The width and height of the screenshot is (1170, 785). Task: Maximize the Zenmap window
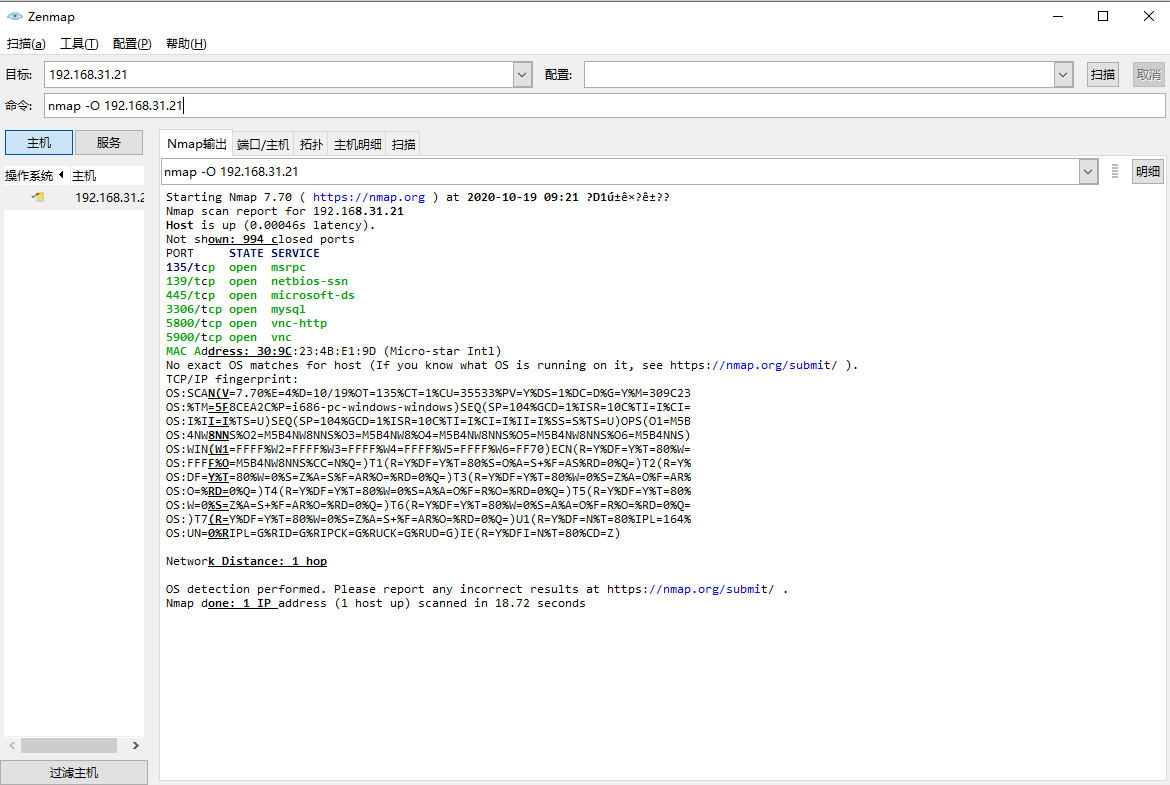1103,16
